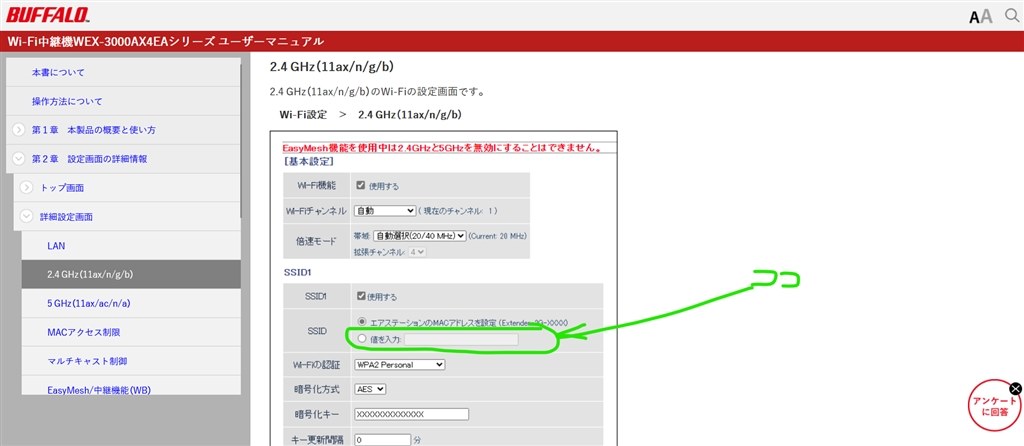The height and width of the screenshot is (446, 1024).
Task: Click the manual title Wi-Fi中継機WEX-3000AX4EAシリーズ
Action: (x=165, y=42)
